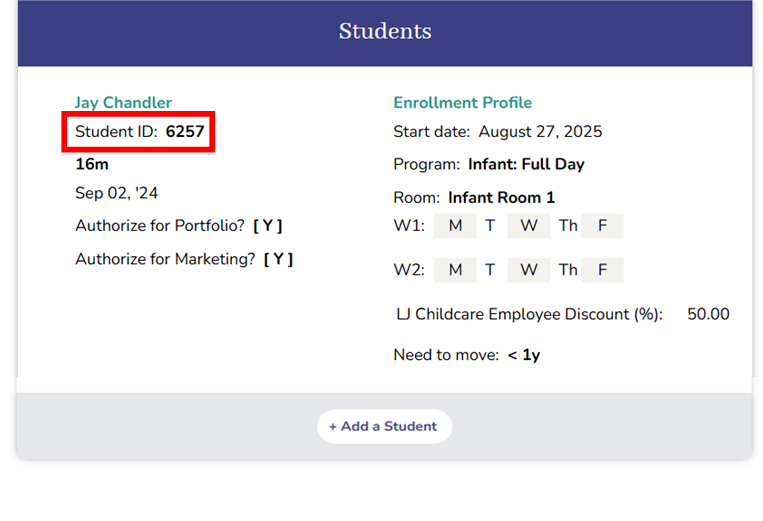Toggle Wednesday in the W1 schedule row
763x521 pixels.
528,226
